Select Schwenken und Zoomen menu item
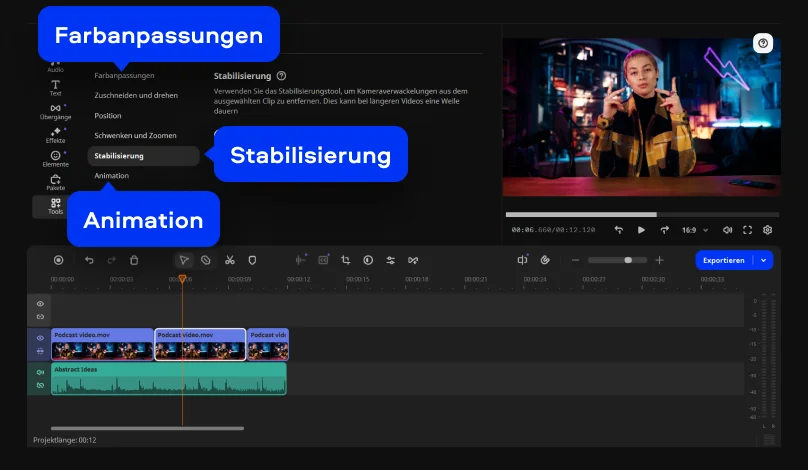This screenshot has height=470, width=808. point(134,135)
